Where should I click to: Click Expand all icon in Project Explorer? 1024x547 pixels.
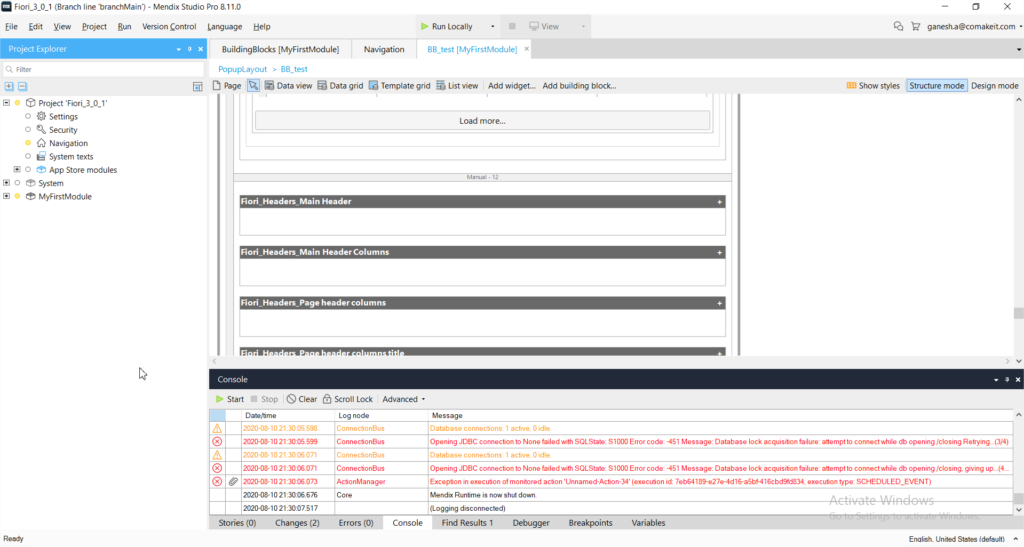[9, 86]
